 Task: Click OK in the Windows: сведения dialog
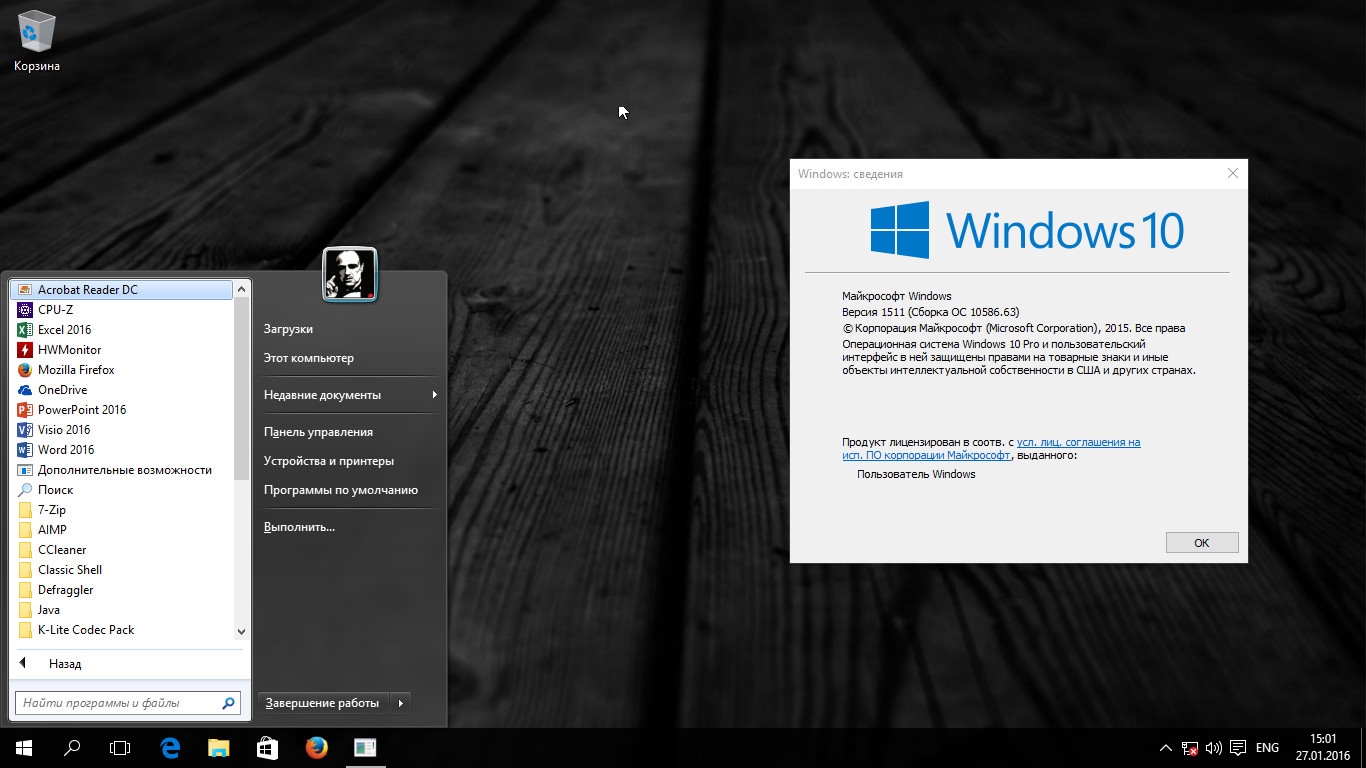tap(1202, 543)
